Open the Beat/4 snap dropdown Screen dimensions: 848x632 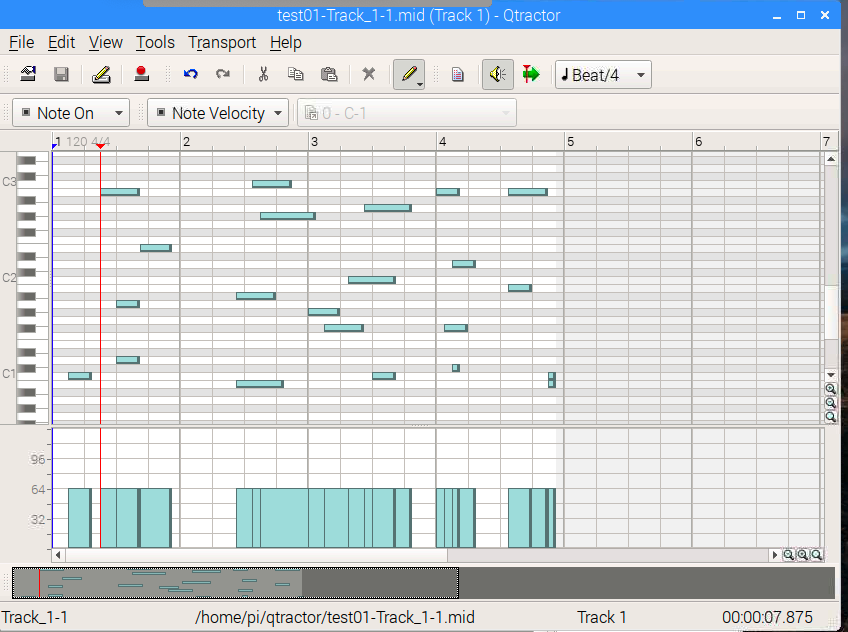tap(603, 75)
